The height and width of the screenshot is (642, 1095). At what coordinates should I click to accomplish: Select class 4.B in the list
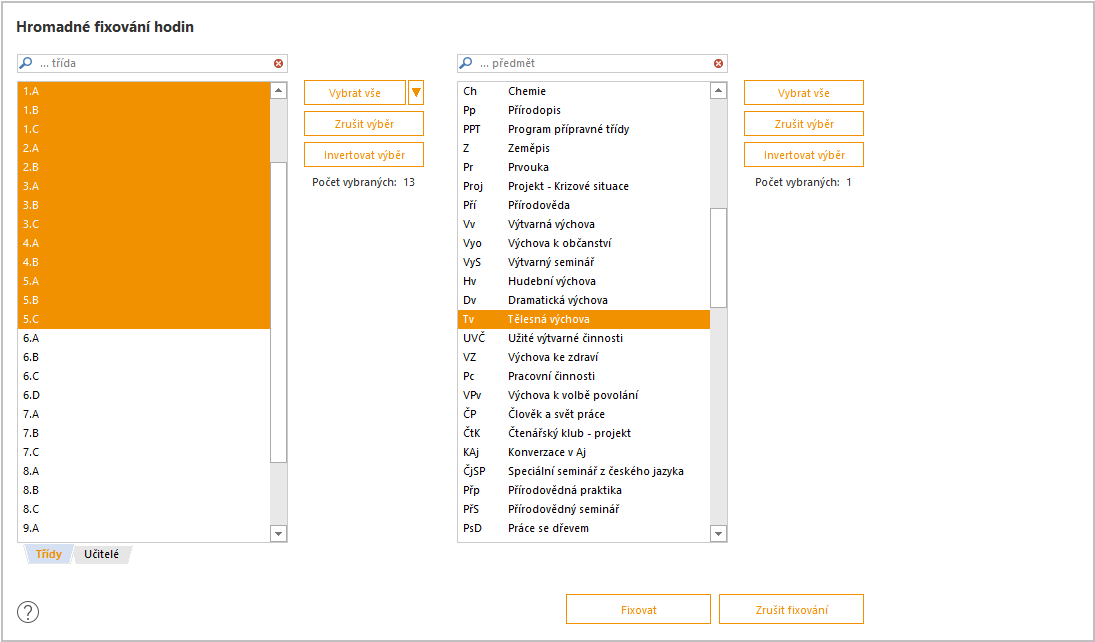click(144, 262)
